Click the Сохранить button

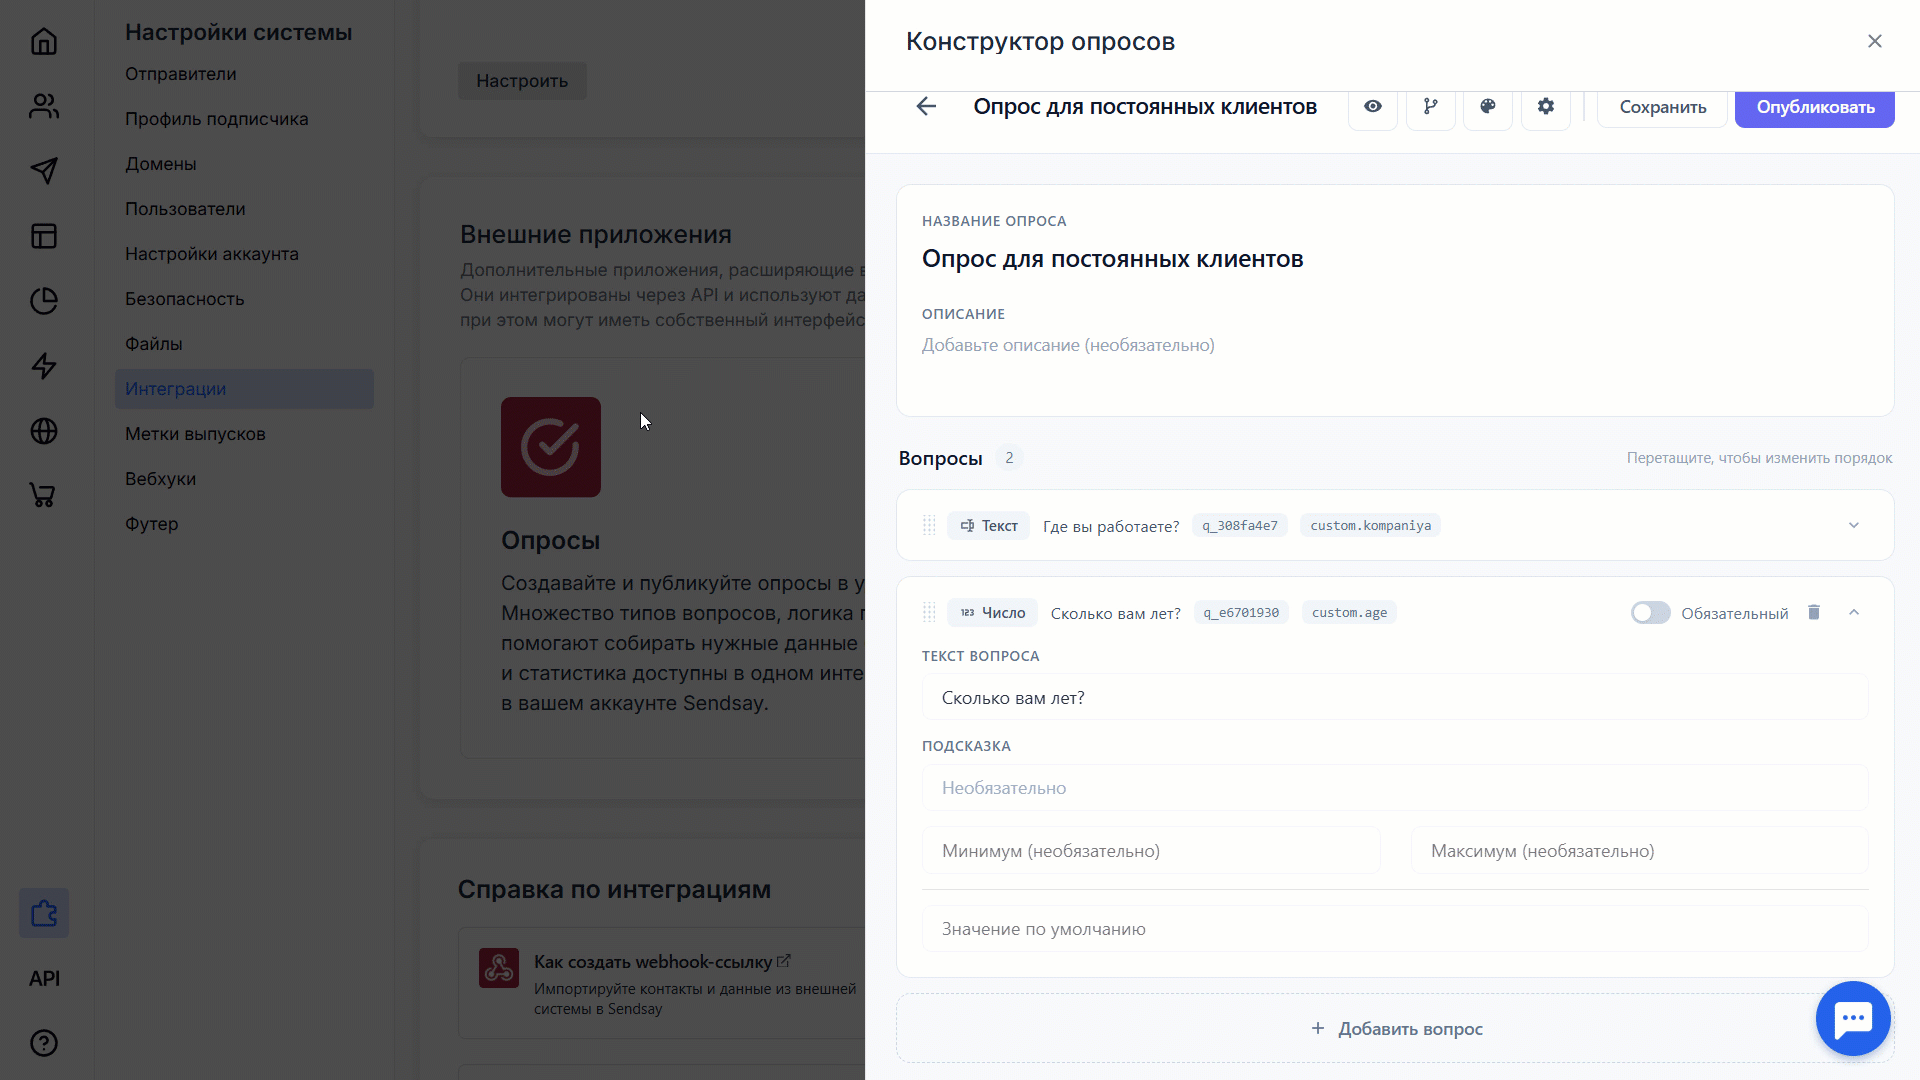tap(1662, 107)
